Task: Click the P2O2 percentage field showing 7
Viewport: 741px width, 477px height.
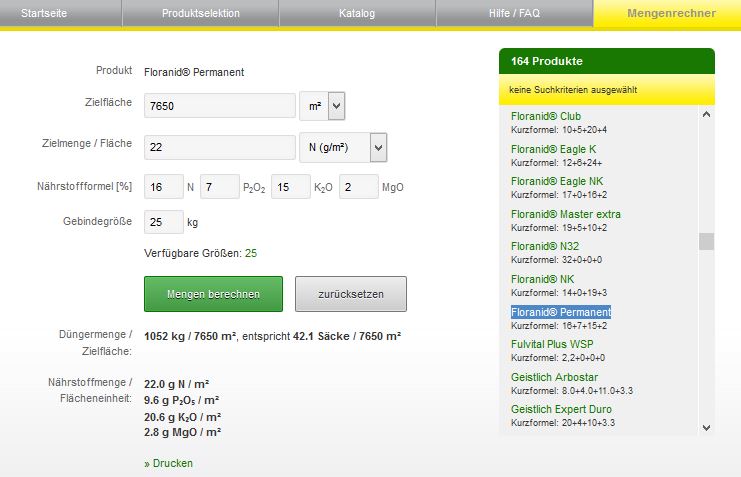Action: click(220, 187)
